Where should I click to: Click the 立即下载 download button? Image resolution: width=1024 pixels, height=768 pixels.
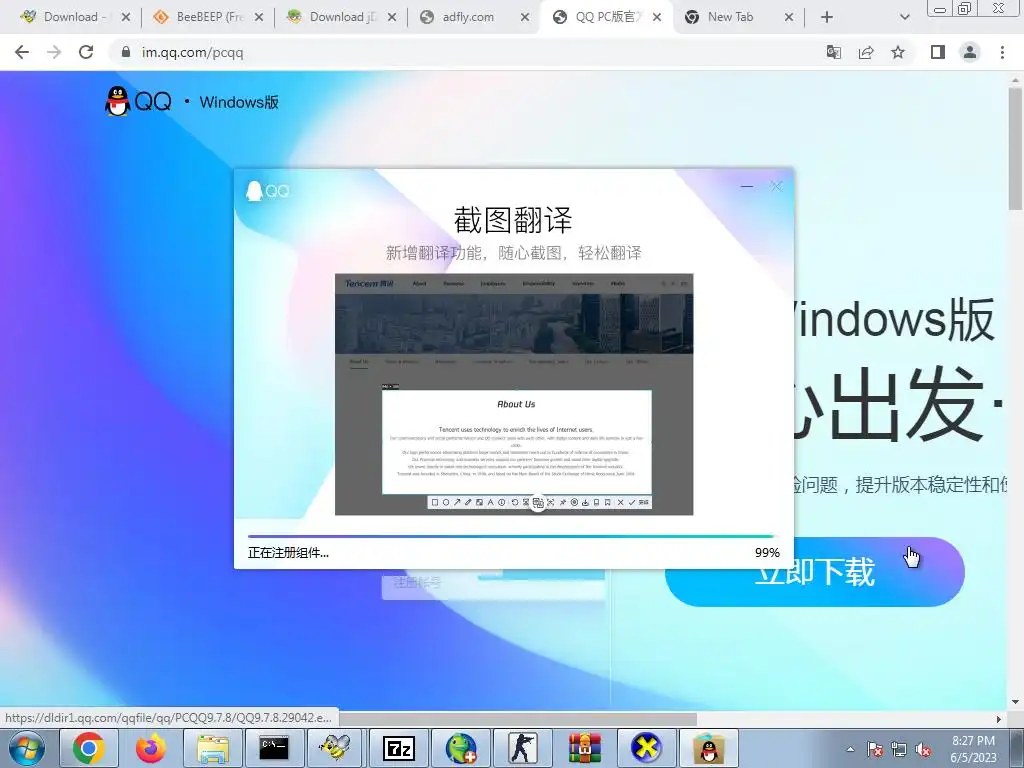tap(814, 571)
